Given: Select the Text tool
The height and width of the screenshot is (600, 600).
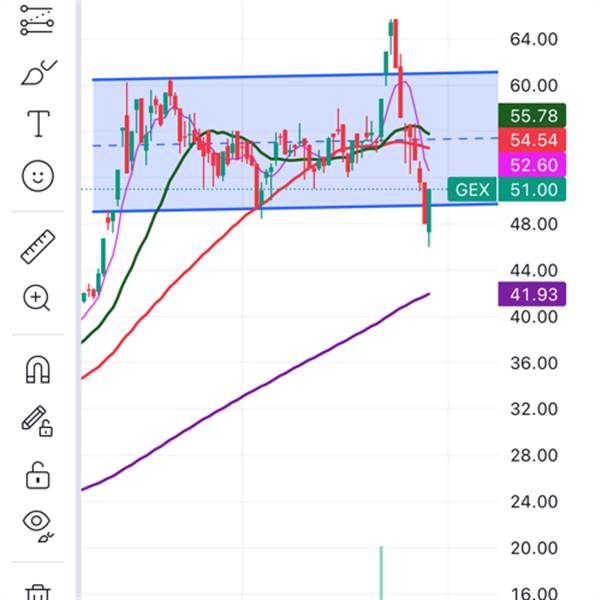Looking at the screenshot, I should 38,123.
